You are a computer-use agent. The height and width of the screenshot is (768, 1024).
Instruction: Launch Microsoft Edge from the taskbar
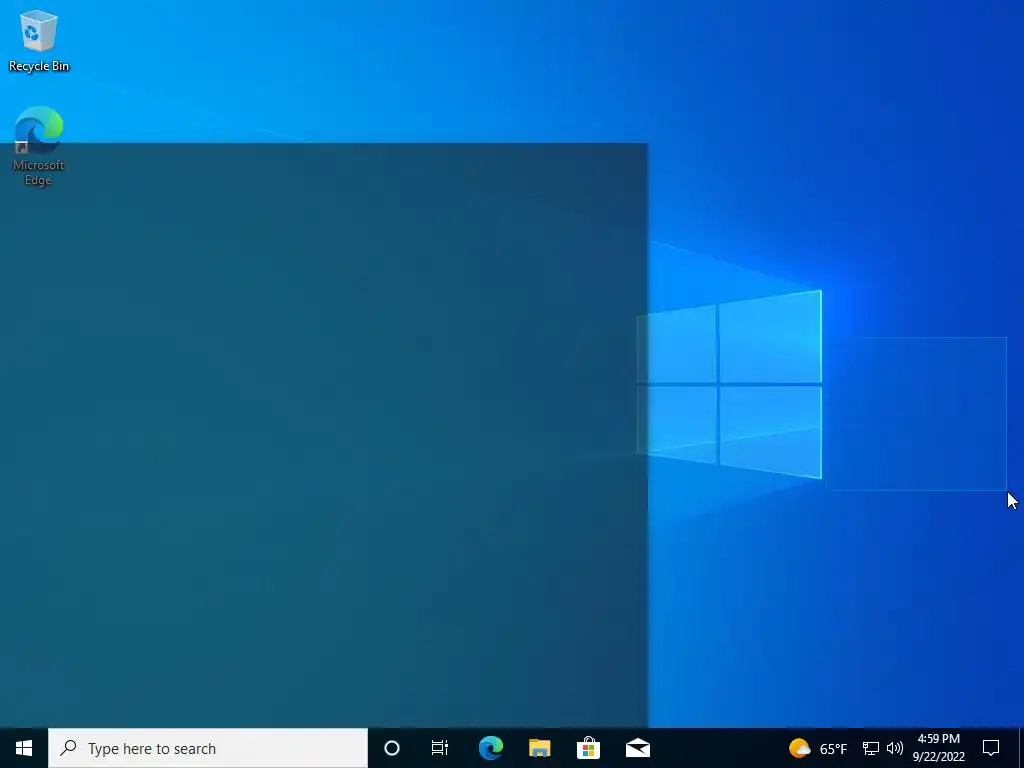490,748
